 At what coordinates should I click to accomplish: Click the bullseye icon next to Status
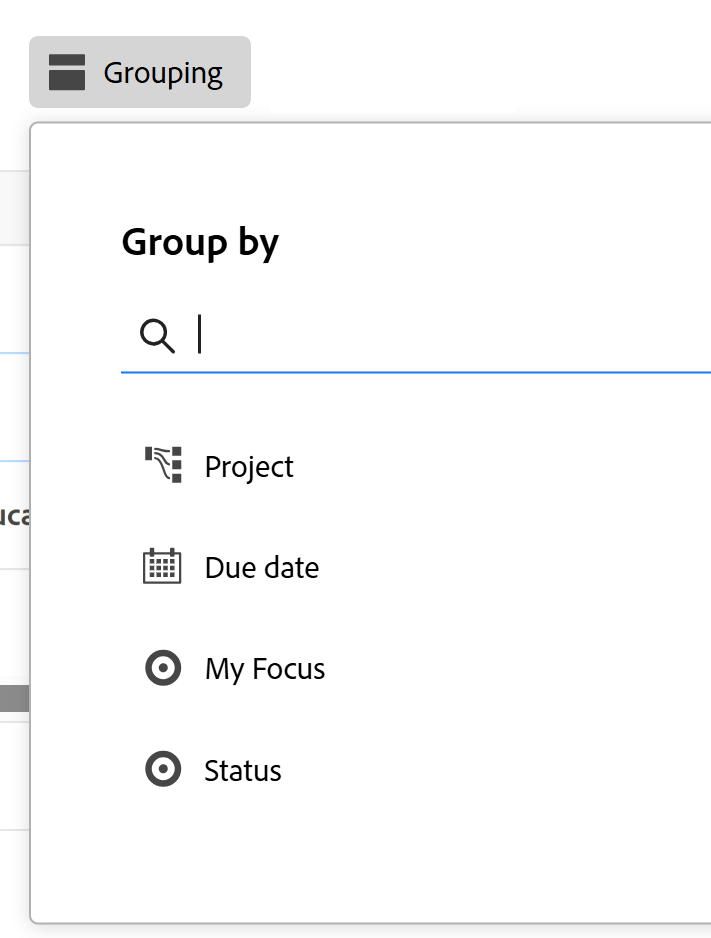click(162, 769)
